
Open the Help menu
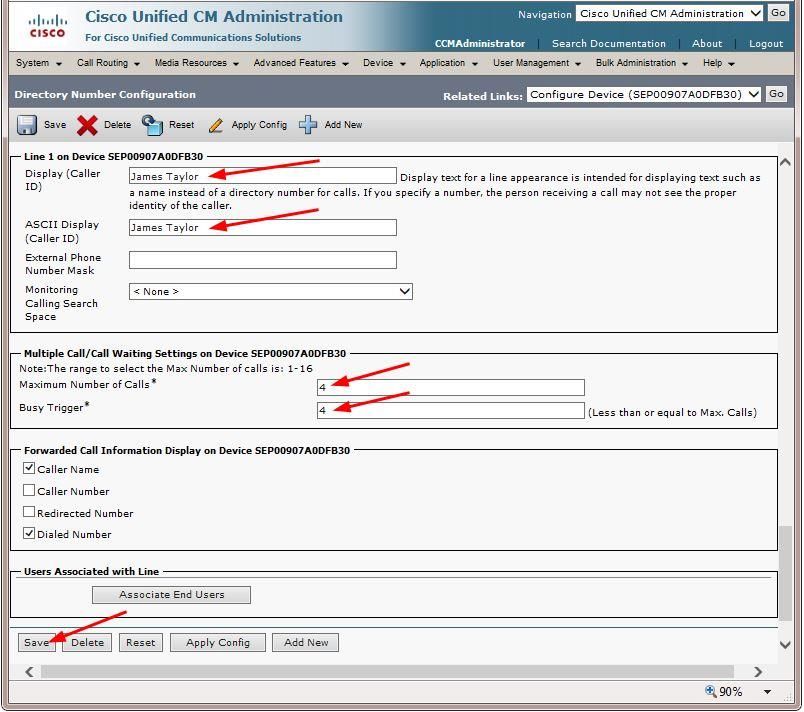718,63
